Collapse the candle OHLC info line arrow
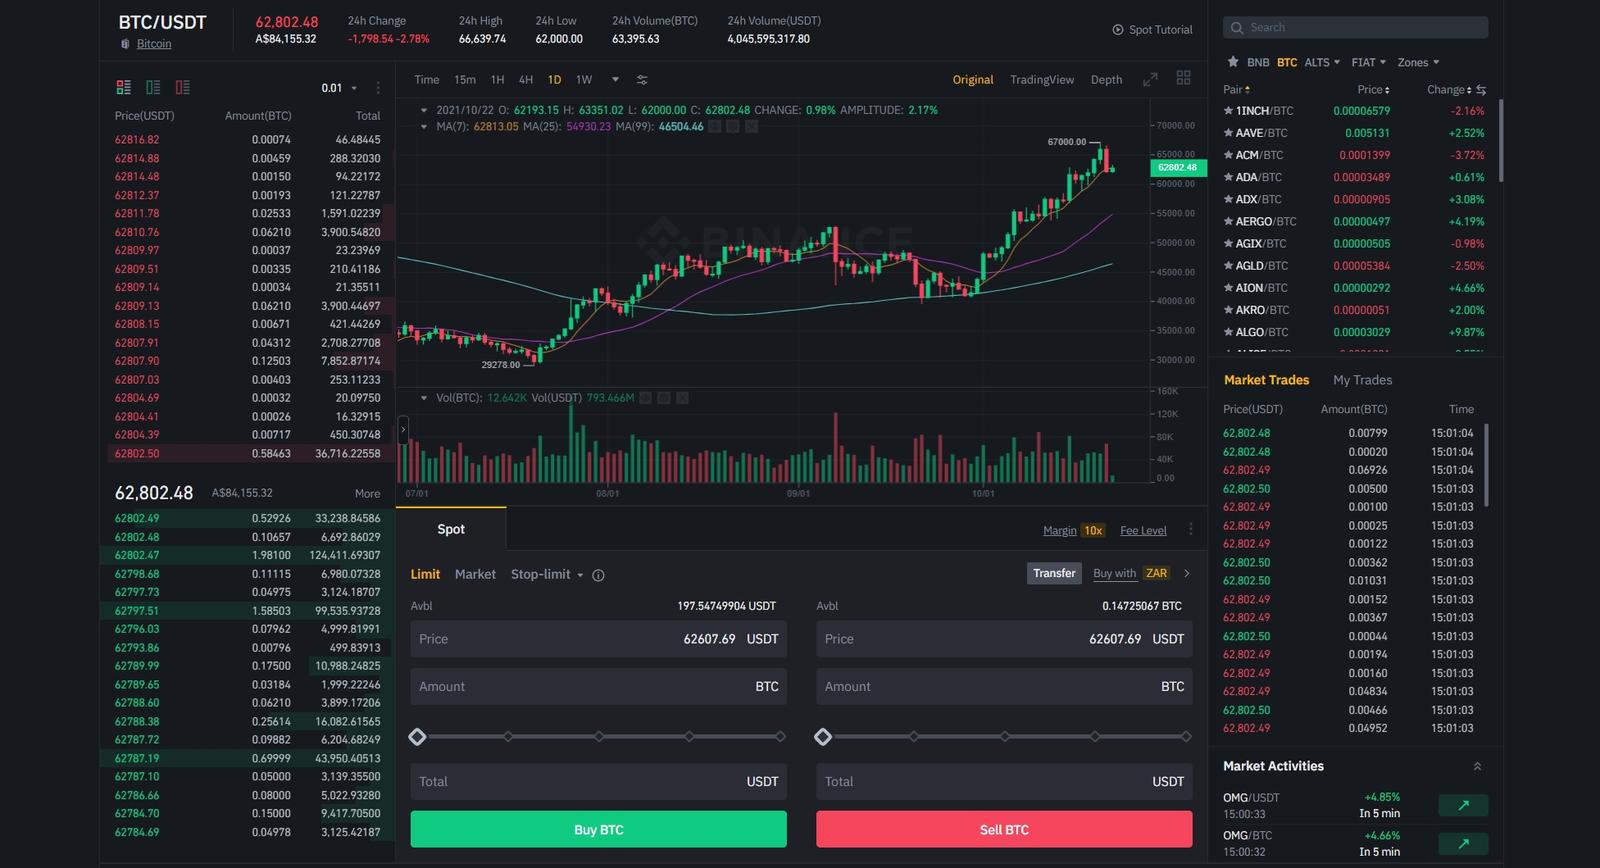 tap(424, 110)
